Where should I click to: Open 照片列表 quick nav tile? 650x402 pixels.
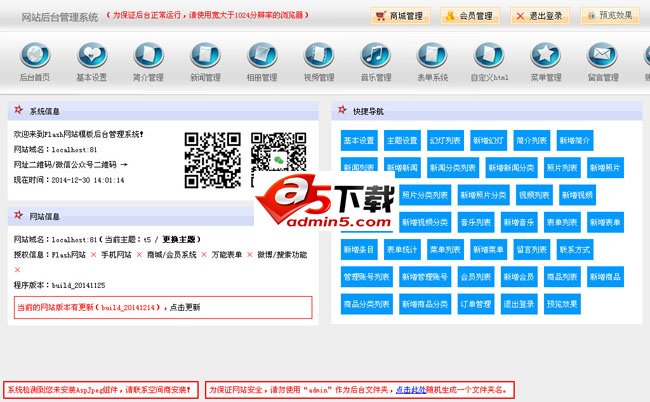click(x=562, y=168)
